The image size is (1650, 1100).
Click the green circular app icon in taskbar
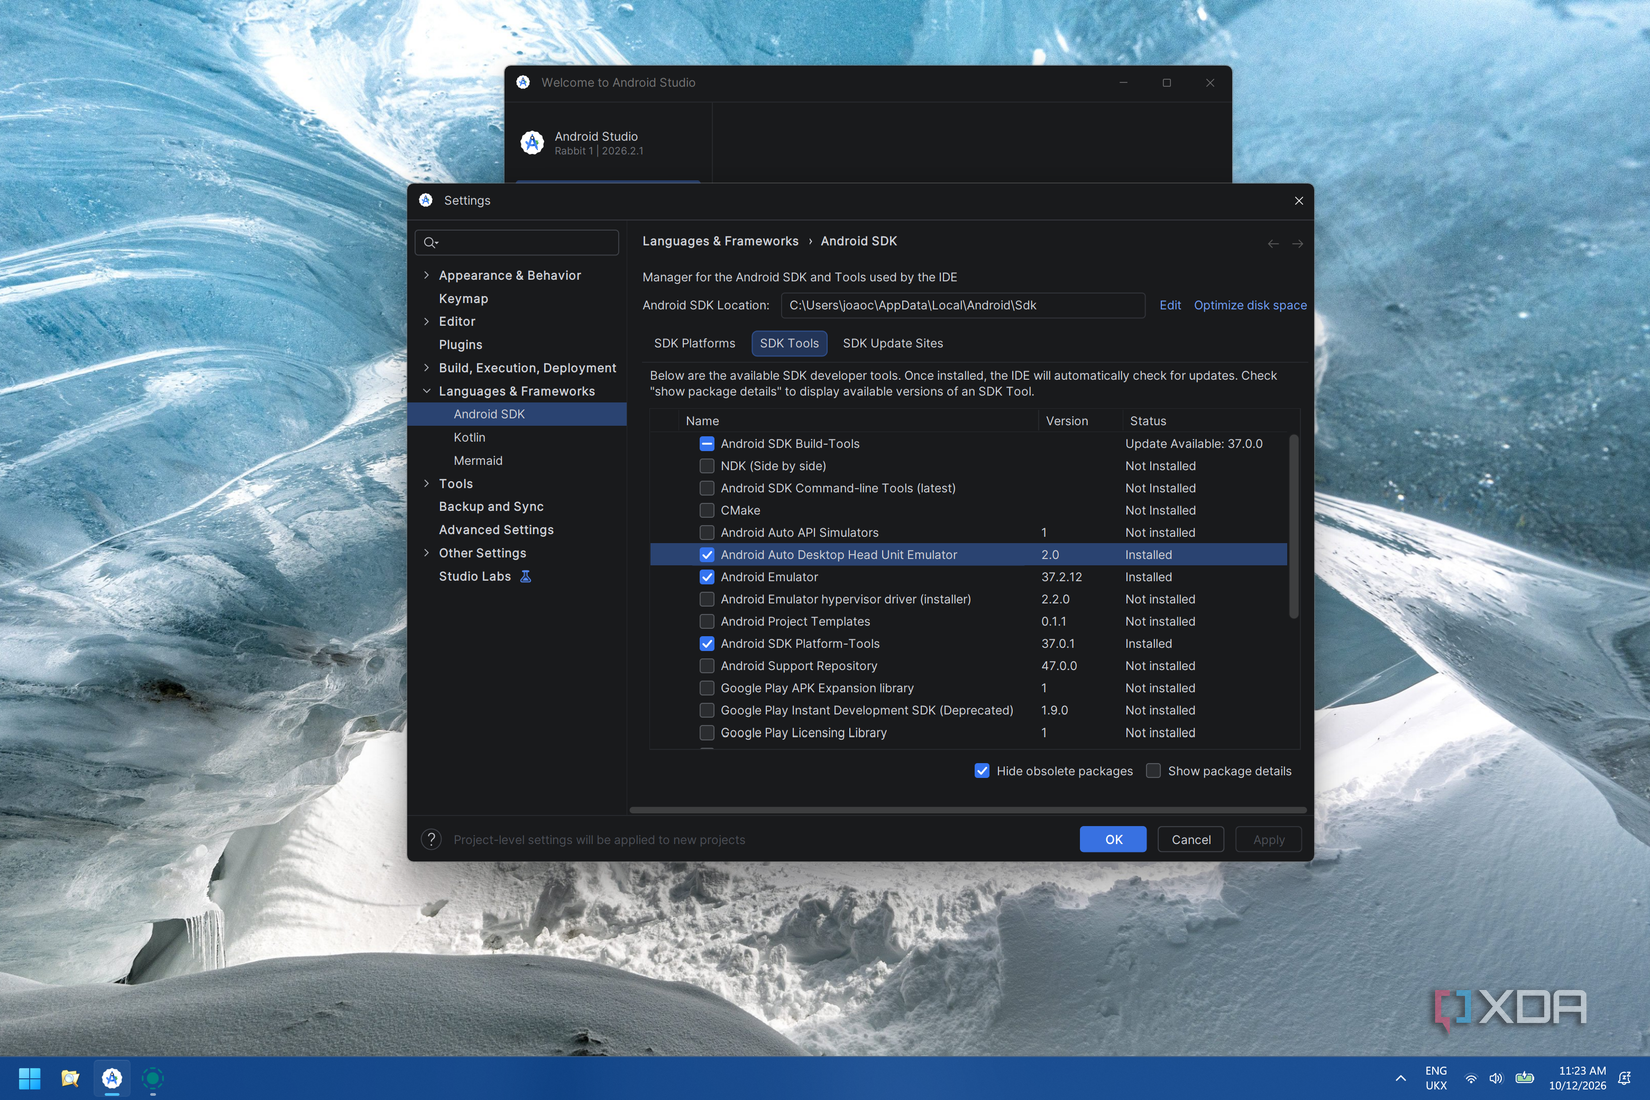coord(153,1078)
